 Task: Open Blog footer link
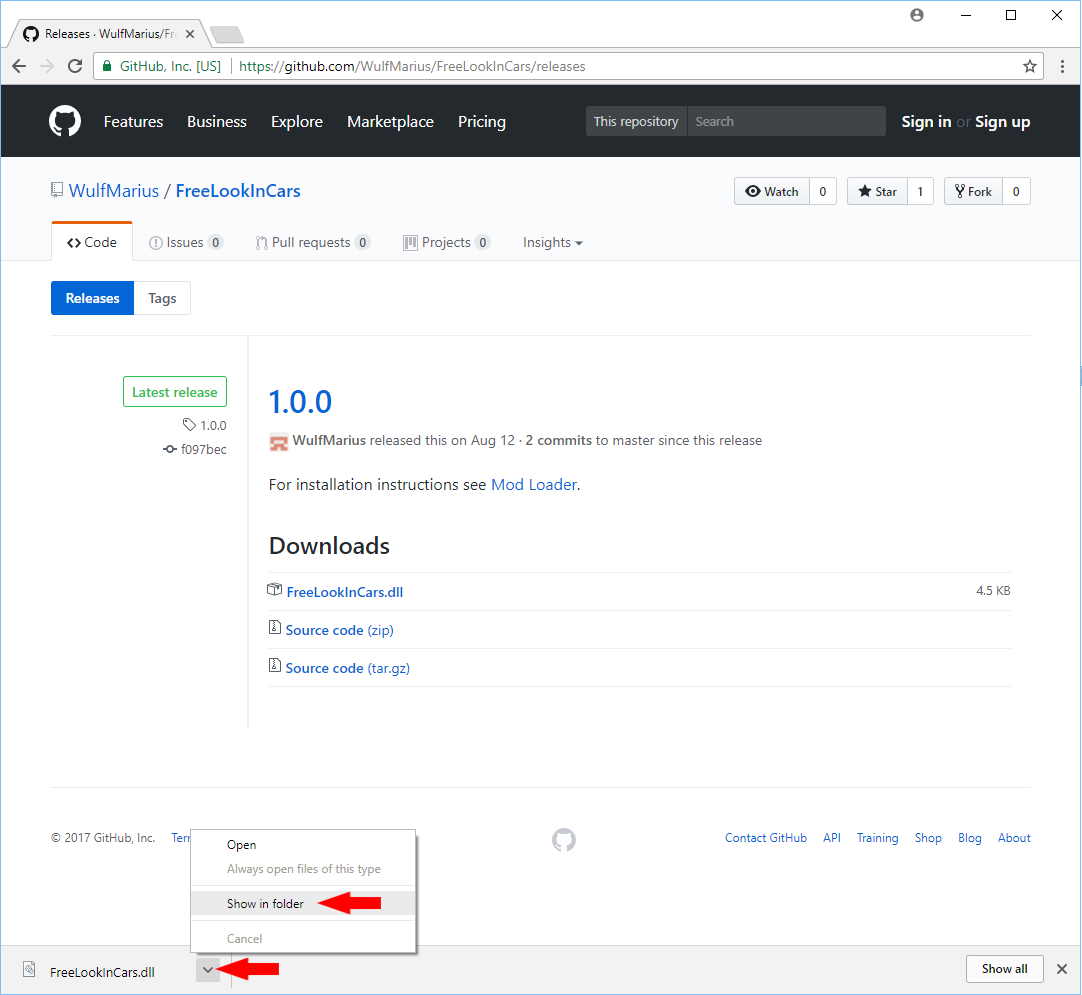969,838
